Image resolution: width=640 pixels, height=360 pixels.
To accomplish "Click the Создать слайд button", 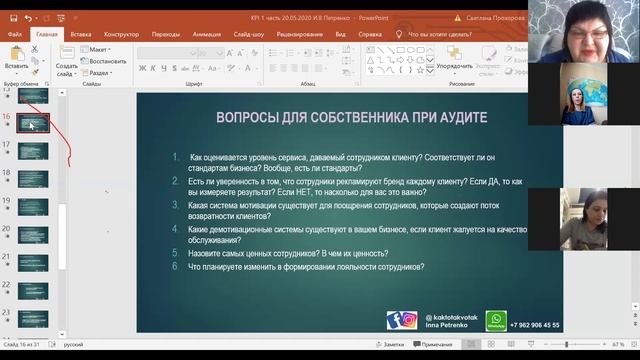I will pyautogui.click(x=66, y=61).
